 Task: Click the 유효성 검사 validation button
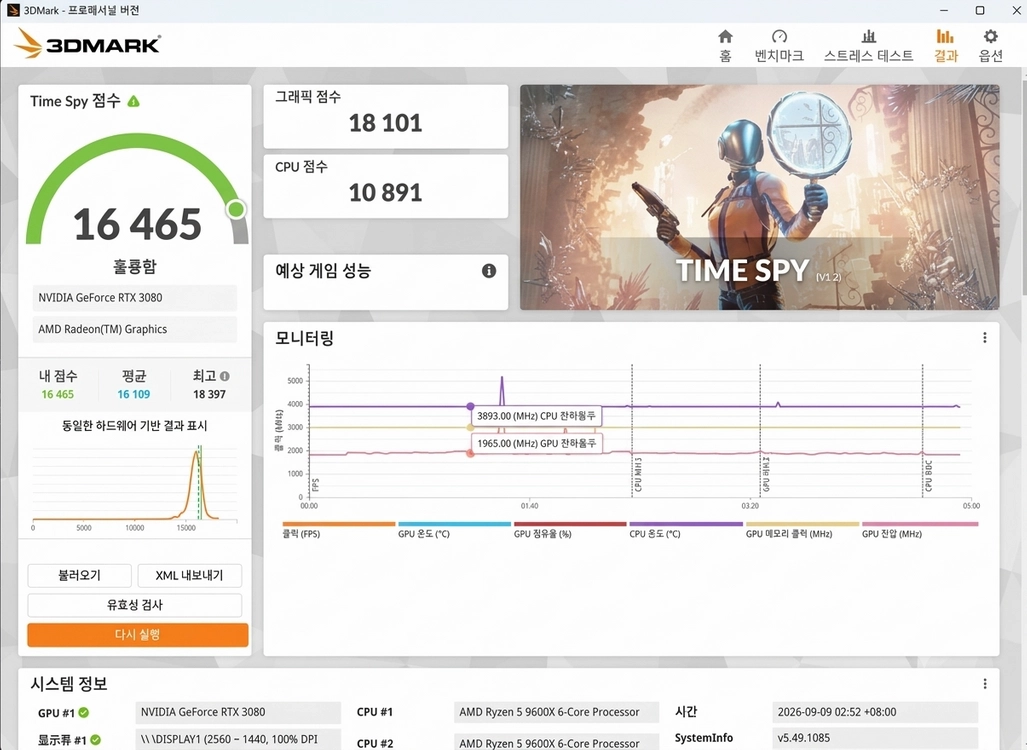click(x=134, y=605)
